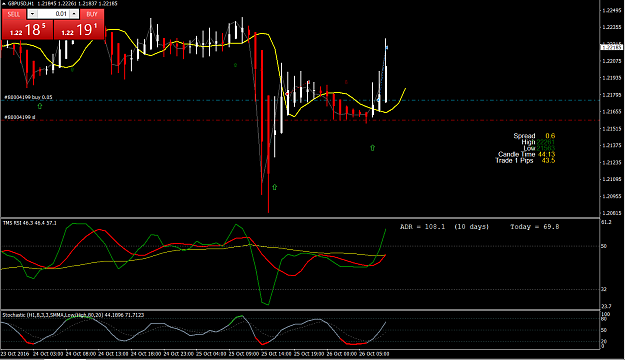
Task: Increase lot volume with the right arrow
Action: [74, 14]
